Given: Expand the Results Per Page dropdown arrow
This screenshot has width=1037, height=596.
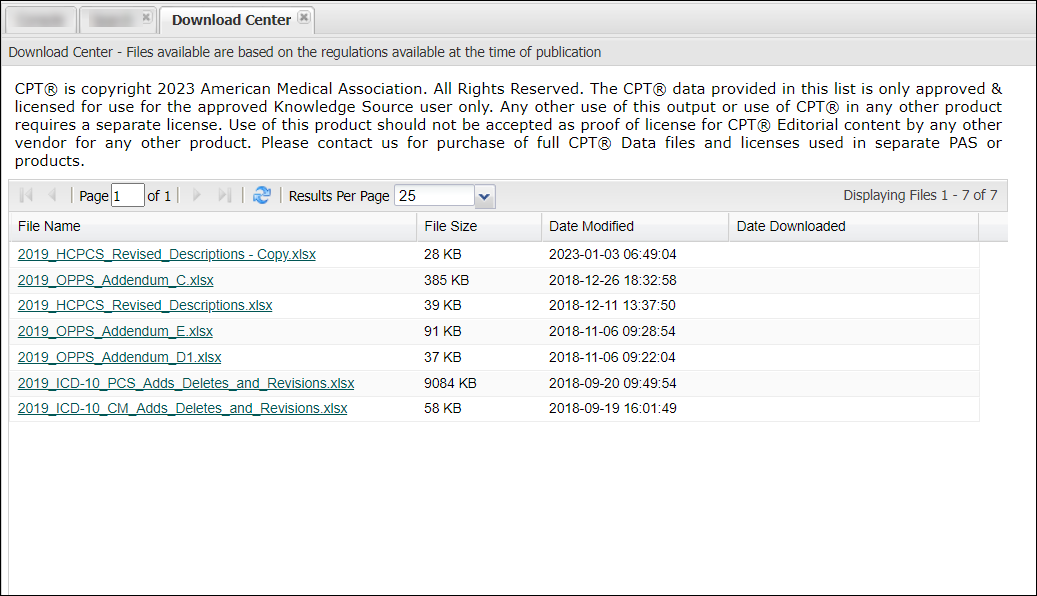Looking at the screenshot, I should coord(485,196).
